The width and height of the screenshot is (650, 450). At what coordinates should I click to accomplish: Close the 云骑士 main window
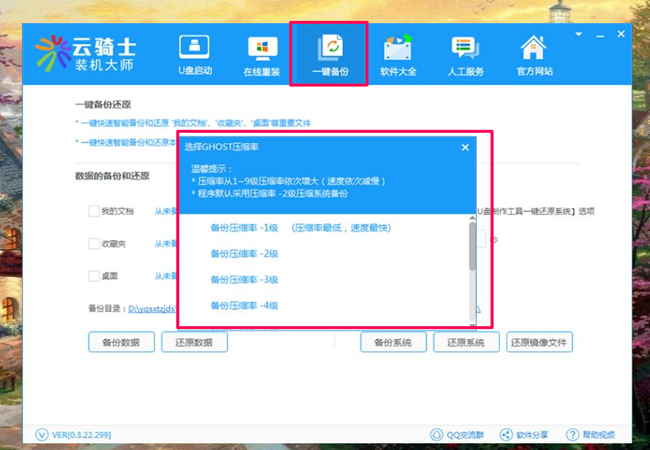tap(621, 34)
